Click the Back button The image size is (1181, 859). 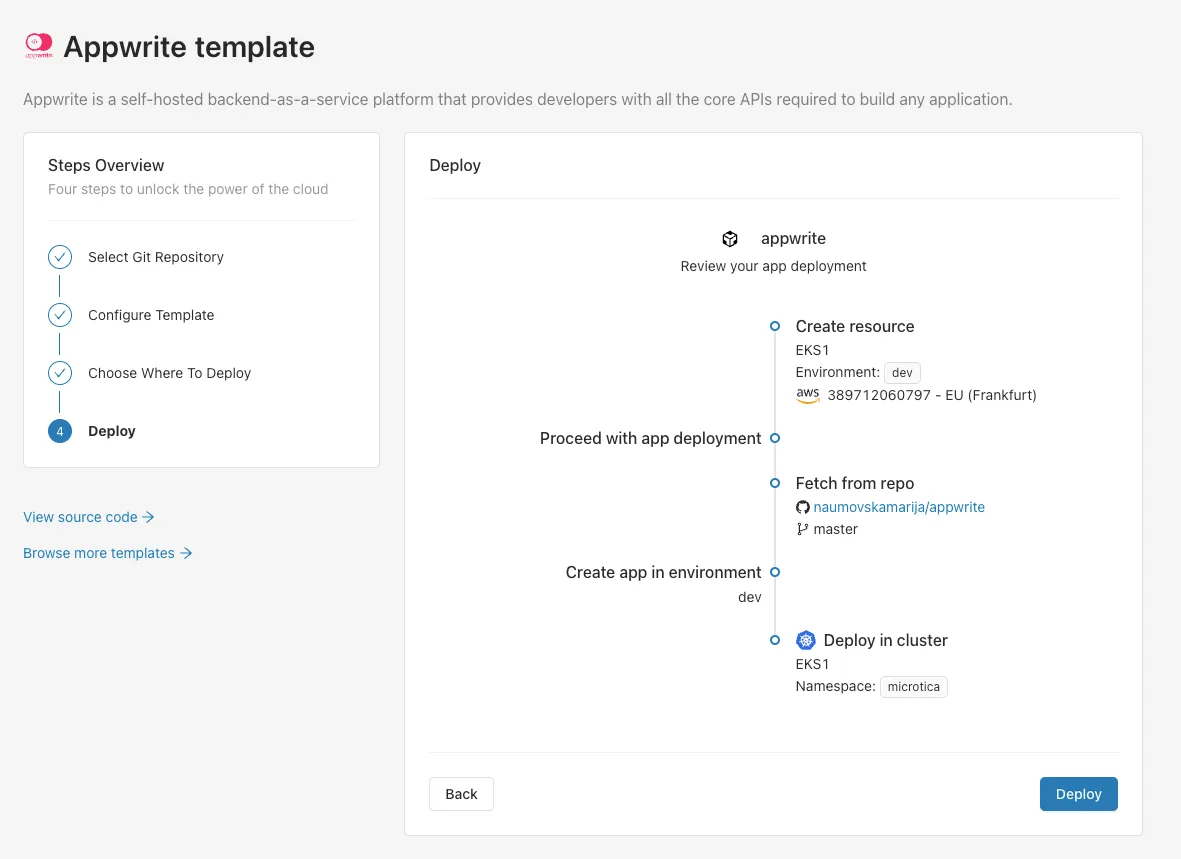(x=461, y=794)
